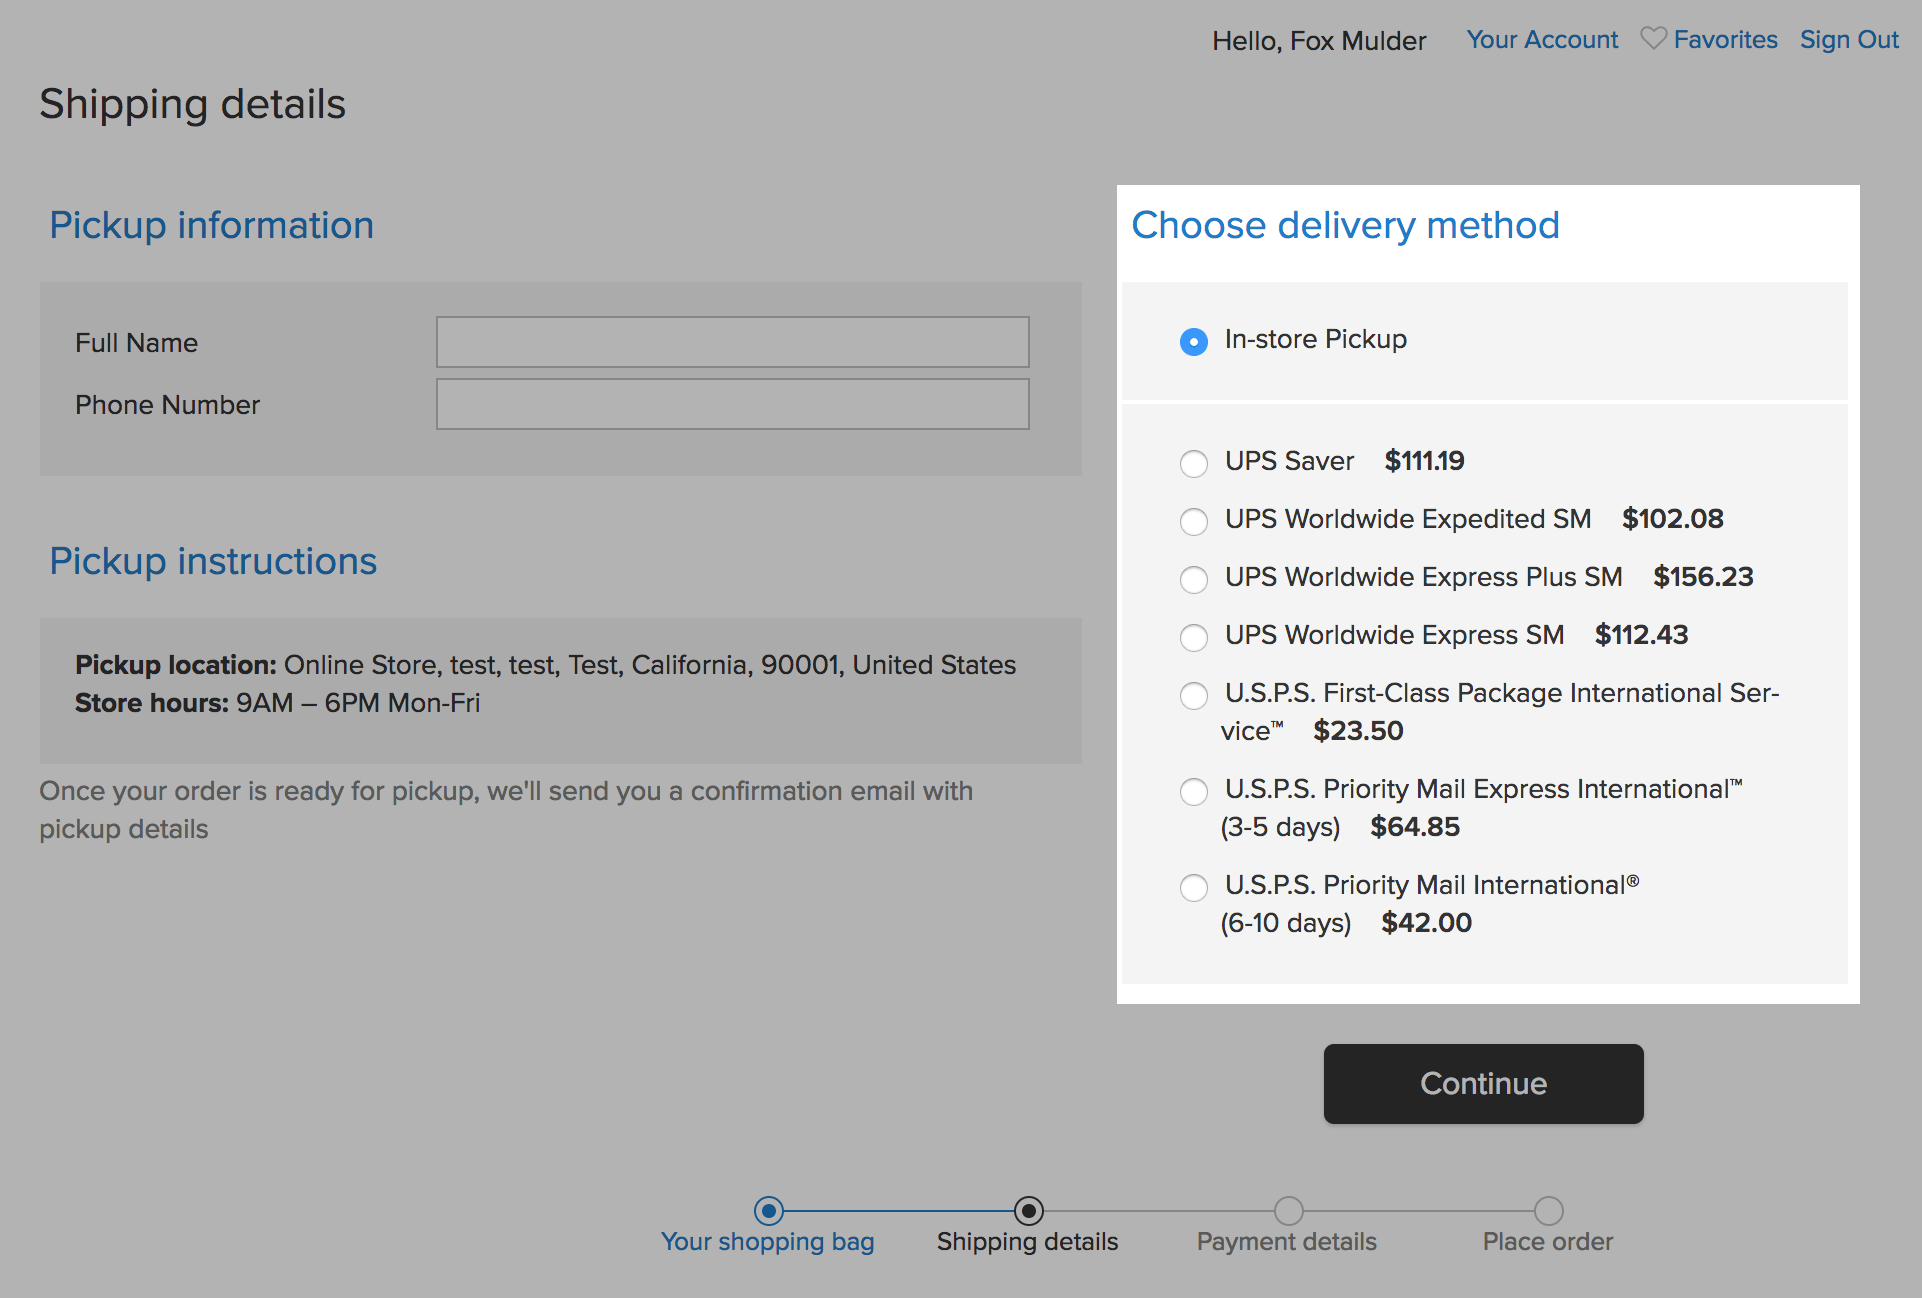1922x1298 pixels.
Task: Jump to Payment details step circle
Action: (x=1288, y=1211)
